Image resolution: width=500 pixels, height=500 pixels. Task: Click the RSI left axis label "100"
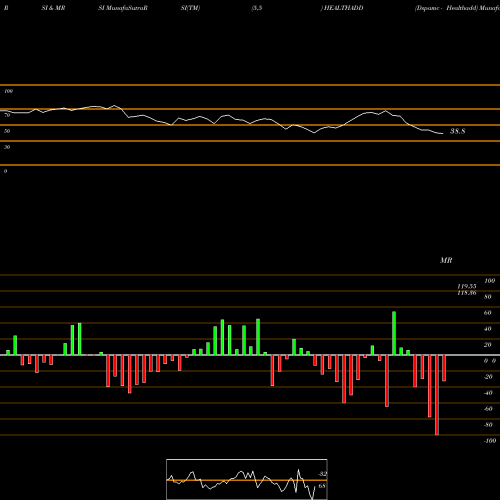pyautogui.click(x=8, y=91)
